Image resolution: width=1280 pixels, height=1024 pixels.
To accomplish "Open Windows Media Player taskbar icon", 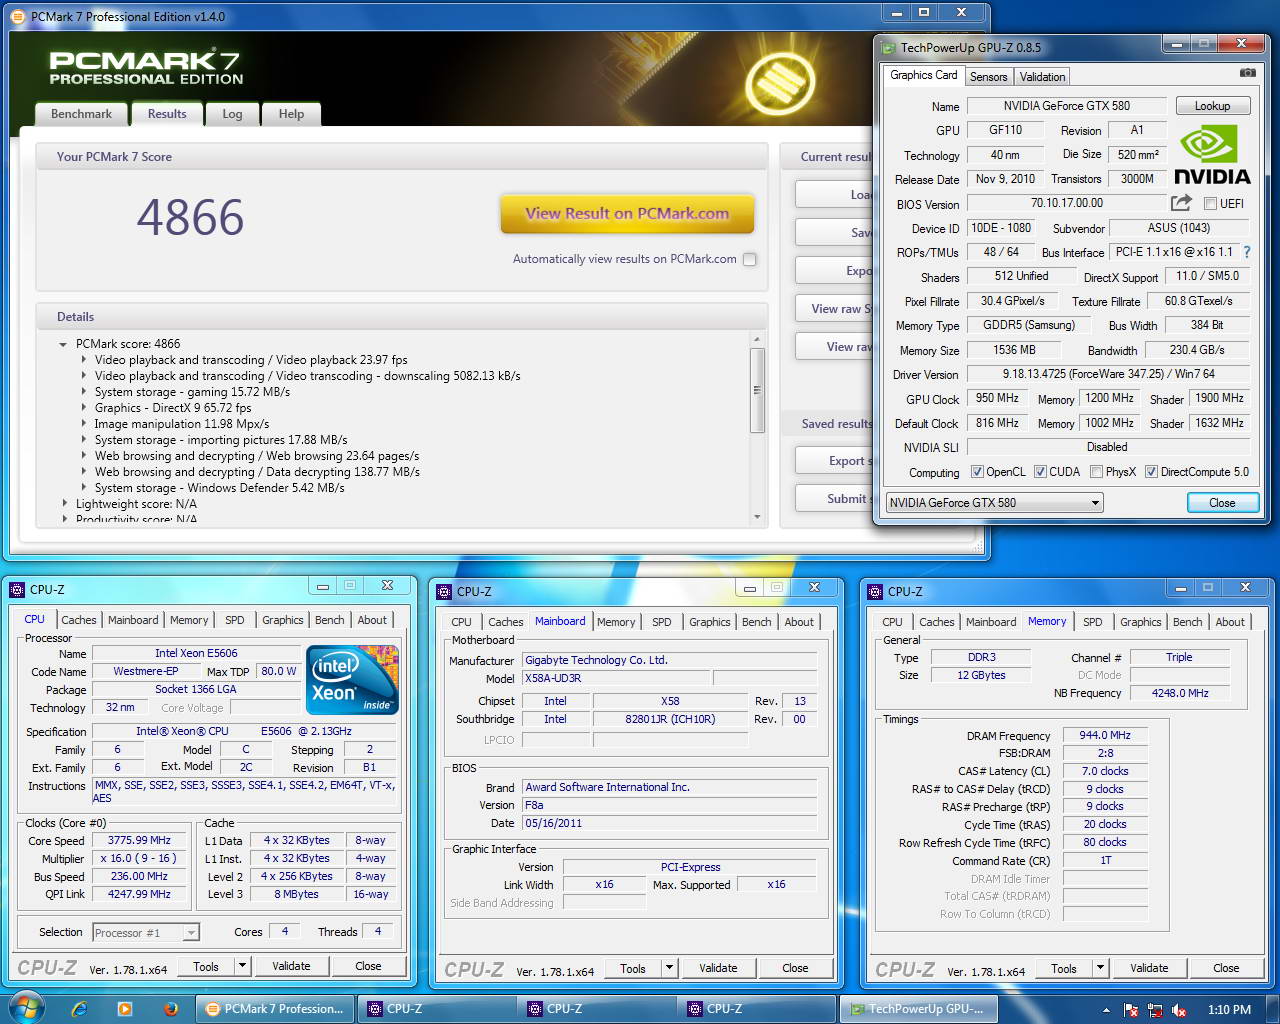I will tap(124, 1009).
